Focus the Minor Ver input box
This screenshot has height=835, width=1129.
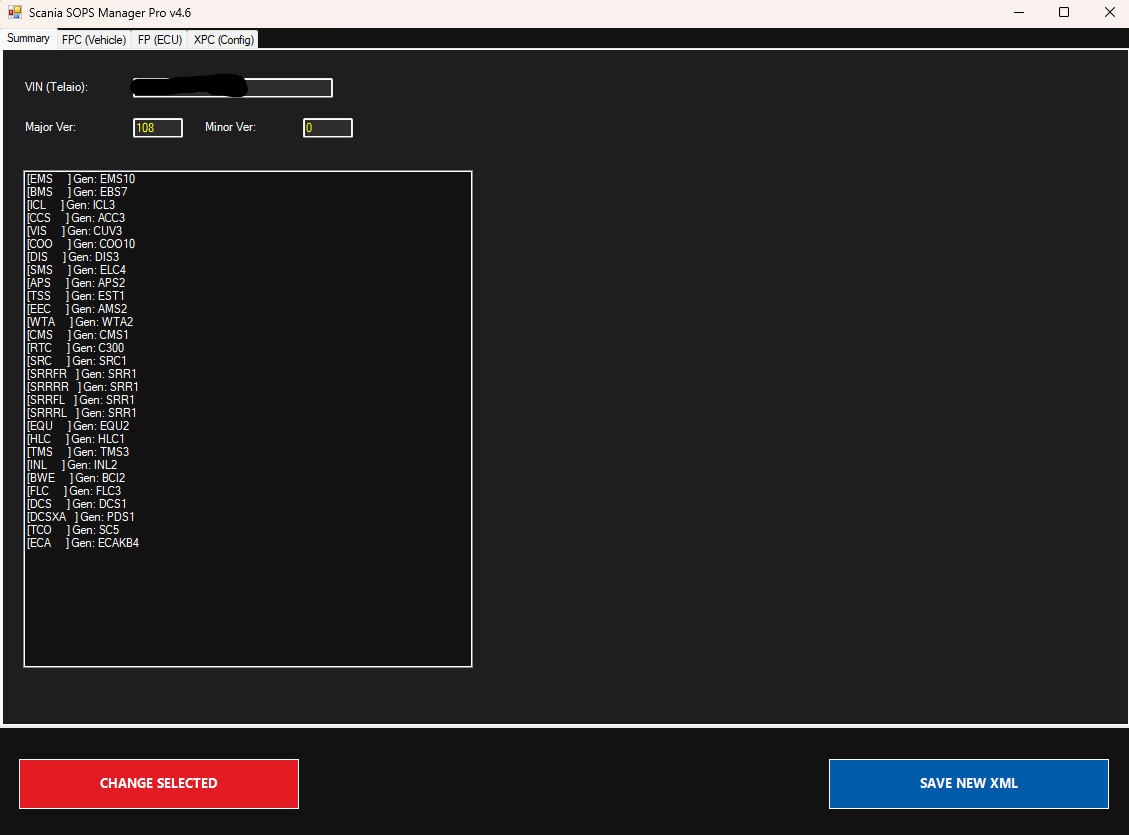(328, 128)
